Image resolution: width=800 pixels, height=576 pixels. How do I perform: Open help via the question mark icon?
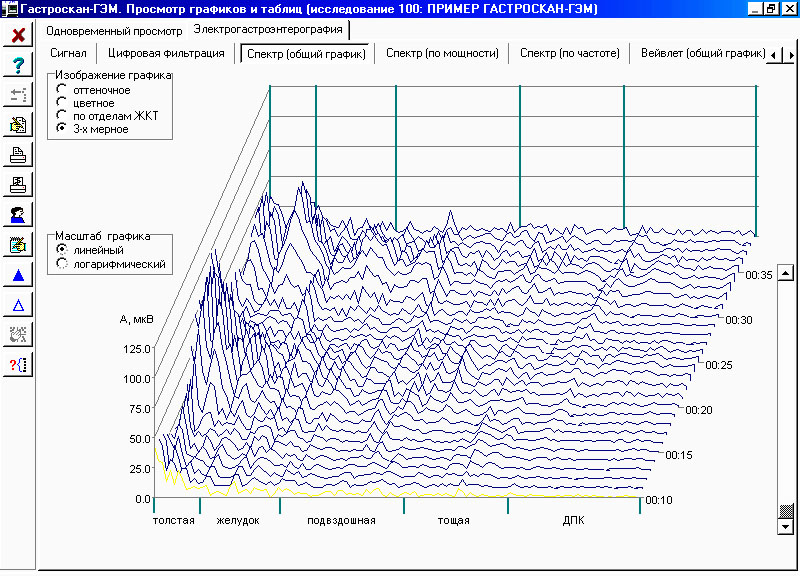pyautogui.click(x=18, y=66)
